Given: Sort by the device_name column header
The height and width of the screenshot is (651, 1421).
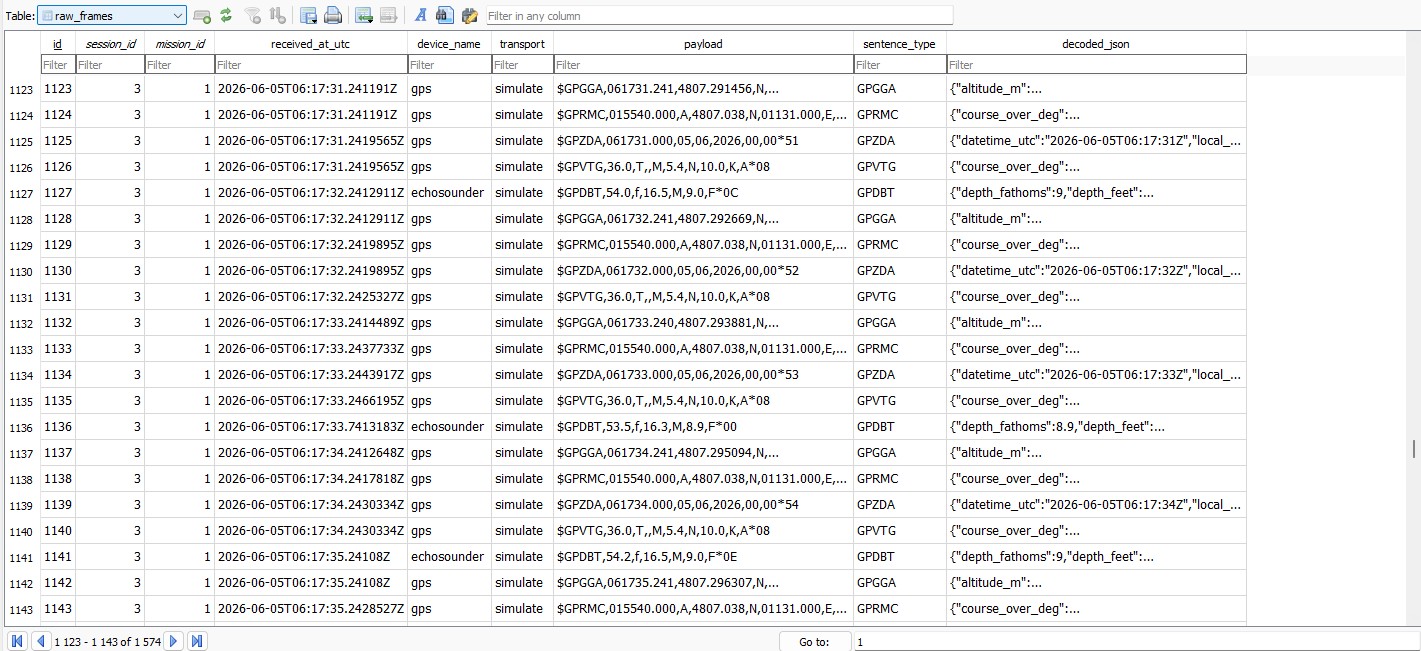Looking at the screenshot, I should click(449, 44).
